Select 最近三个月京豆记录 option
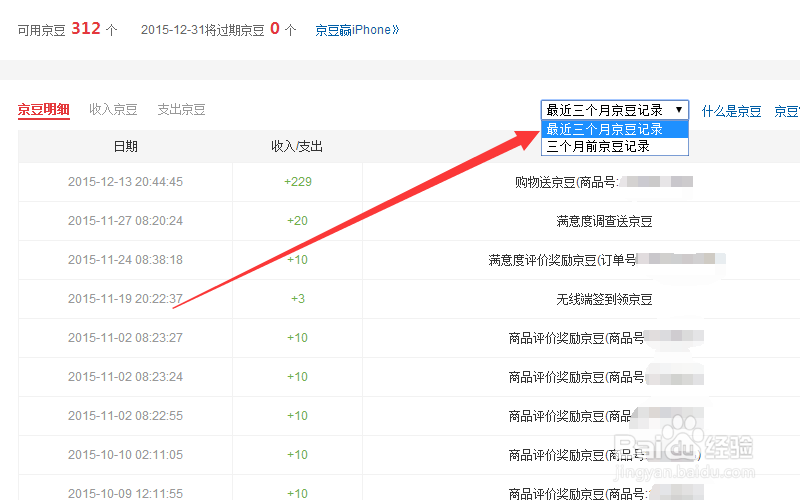This screenshot has width=800, height=500. (615, 129)
